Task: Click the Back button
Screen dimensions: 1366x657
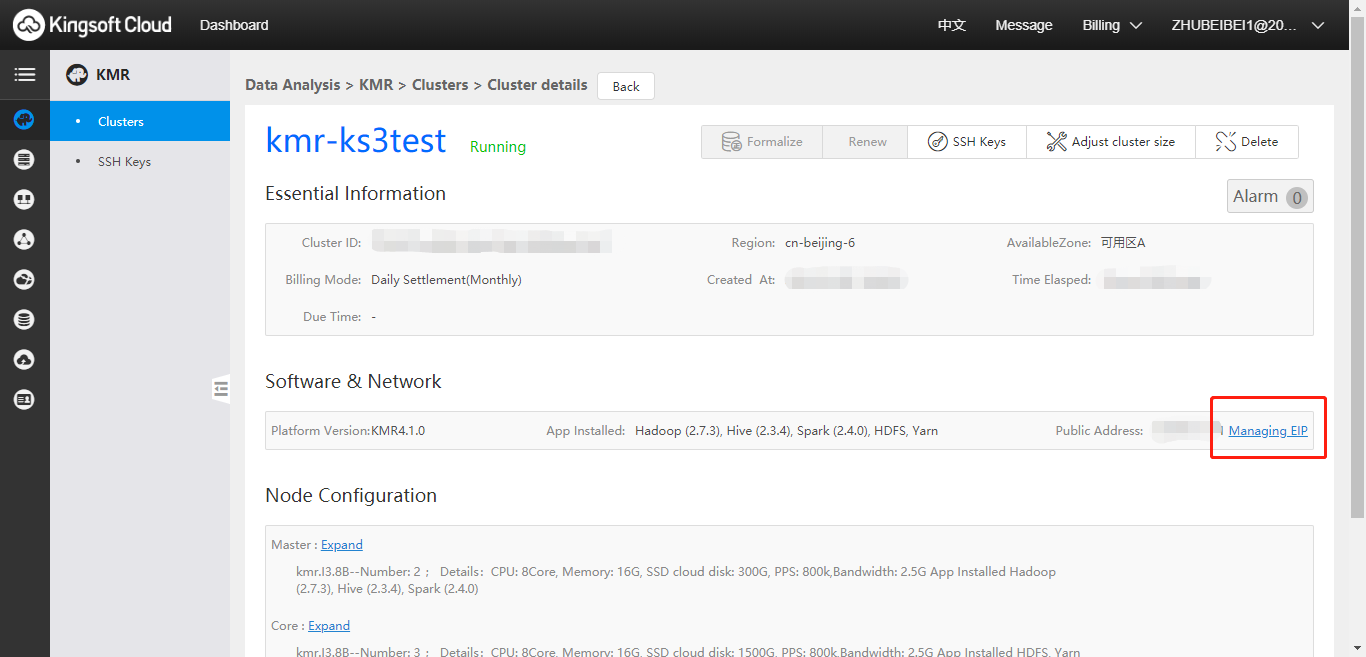Action: [626, 86]
